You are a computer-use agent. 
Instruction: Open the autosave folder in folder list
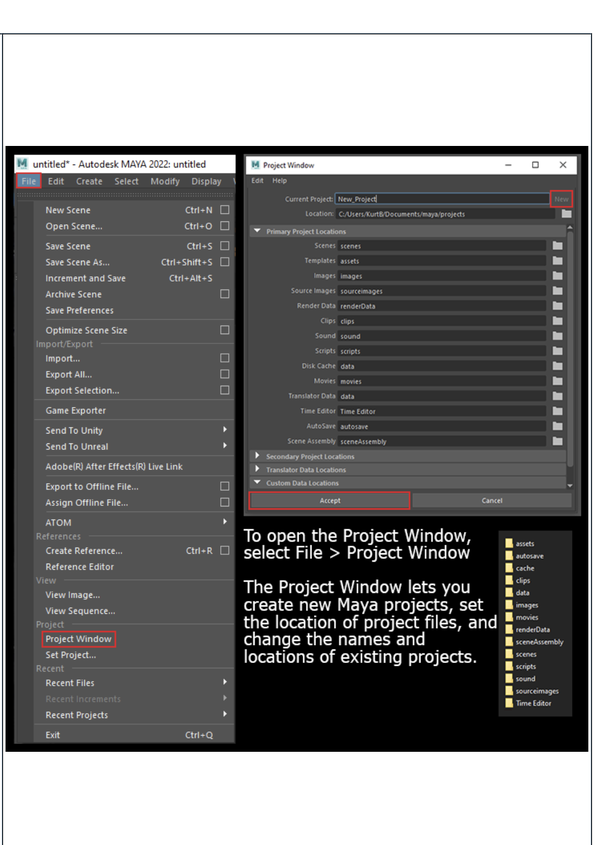pyautogui.click(x=525, y=556)
